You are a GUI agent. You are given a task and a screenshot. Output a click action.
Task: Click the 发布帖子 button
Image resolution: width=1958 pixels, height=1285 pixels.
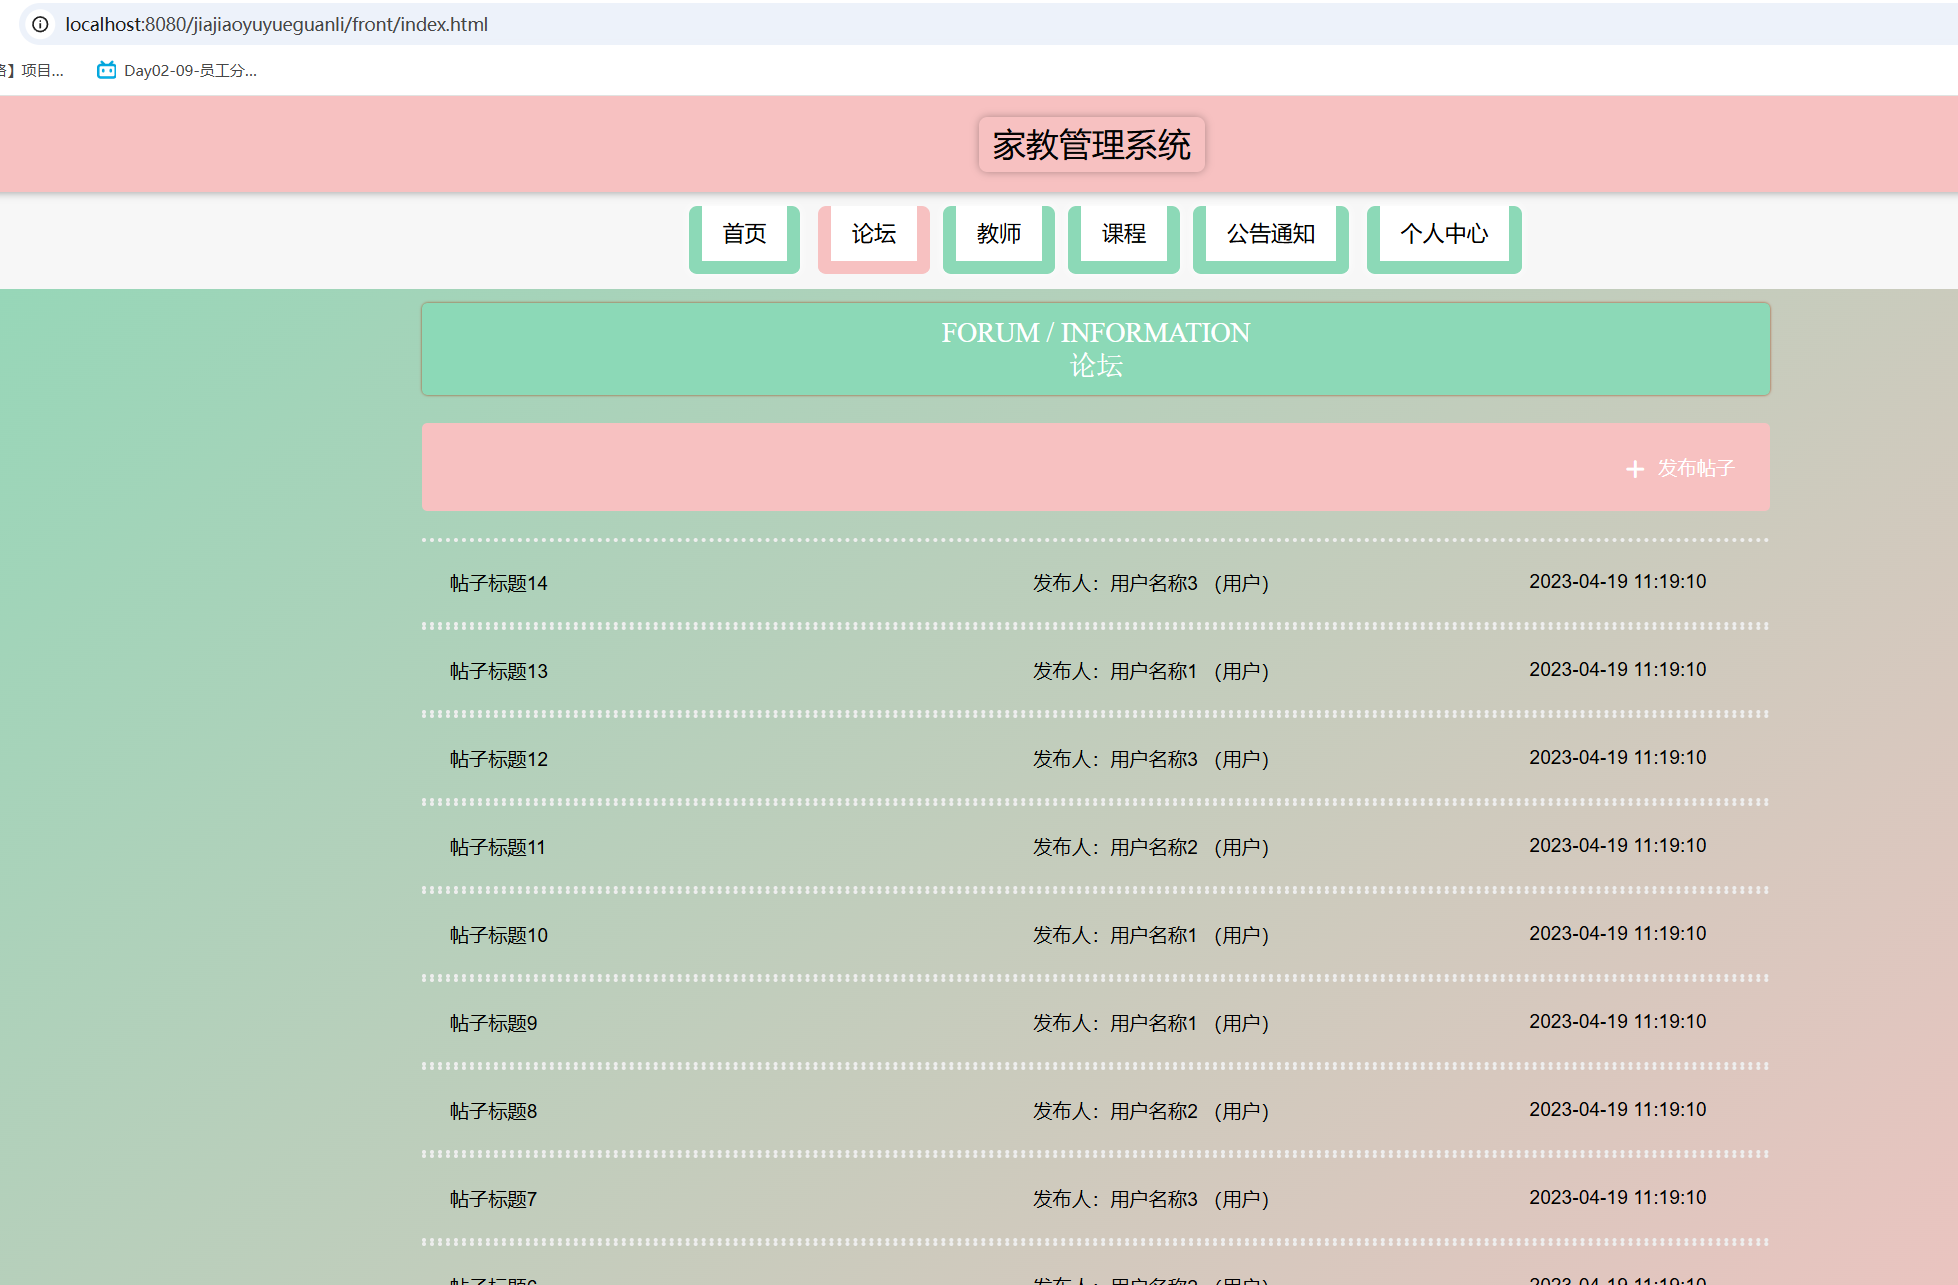tap(1680, 468)
